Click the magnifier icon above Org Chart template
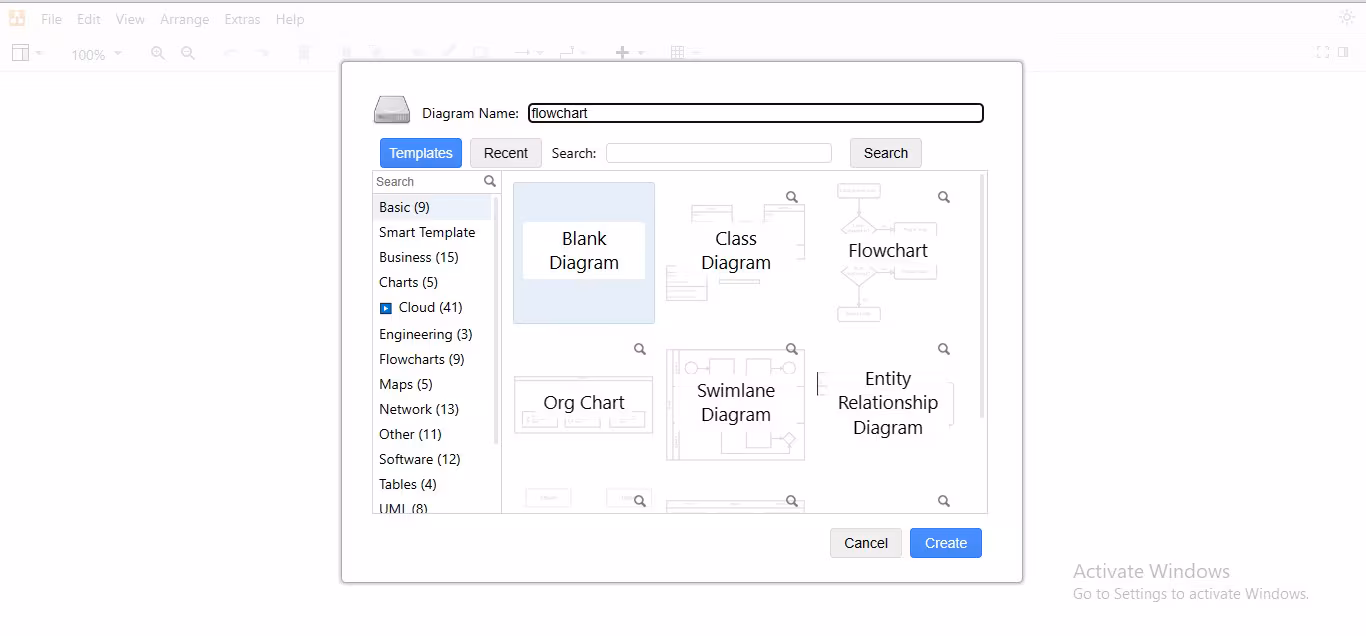 coord(640,349)
